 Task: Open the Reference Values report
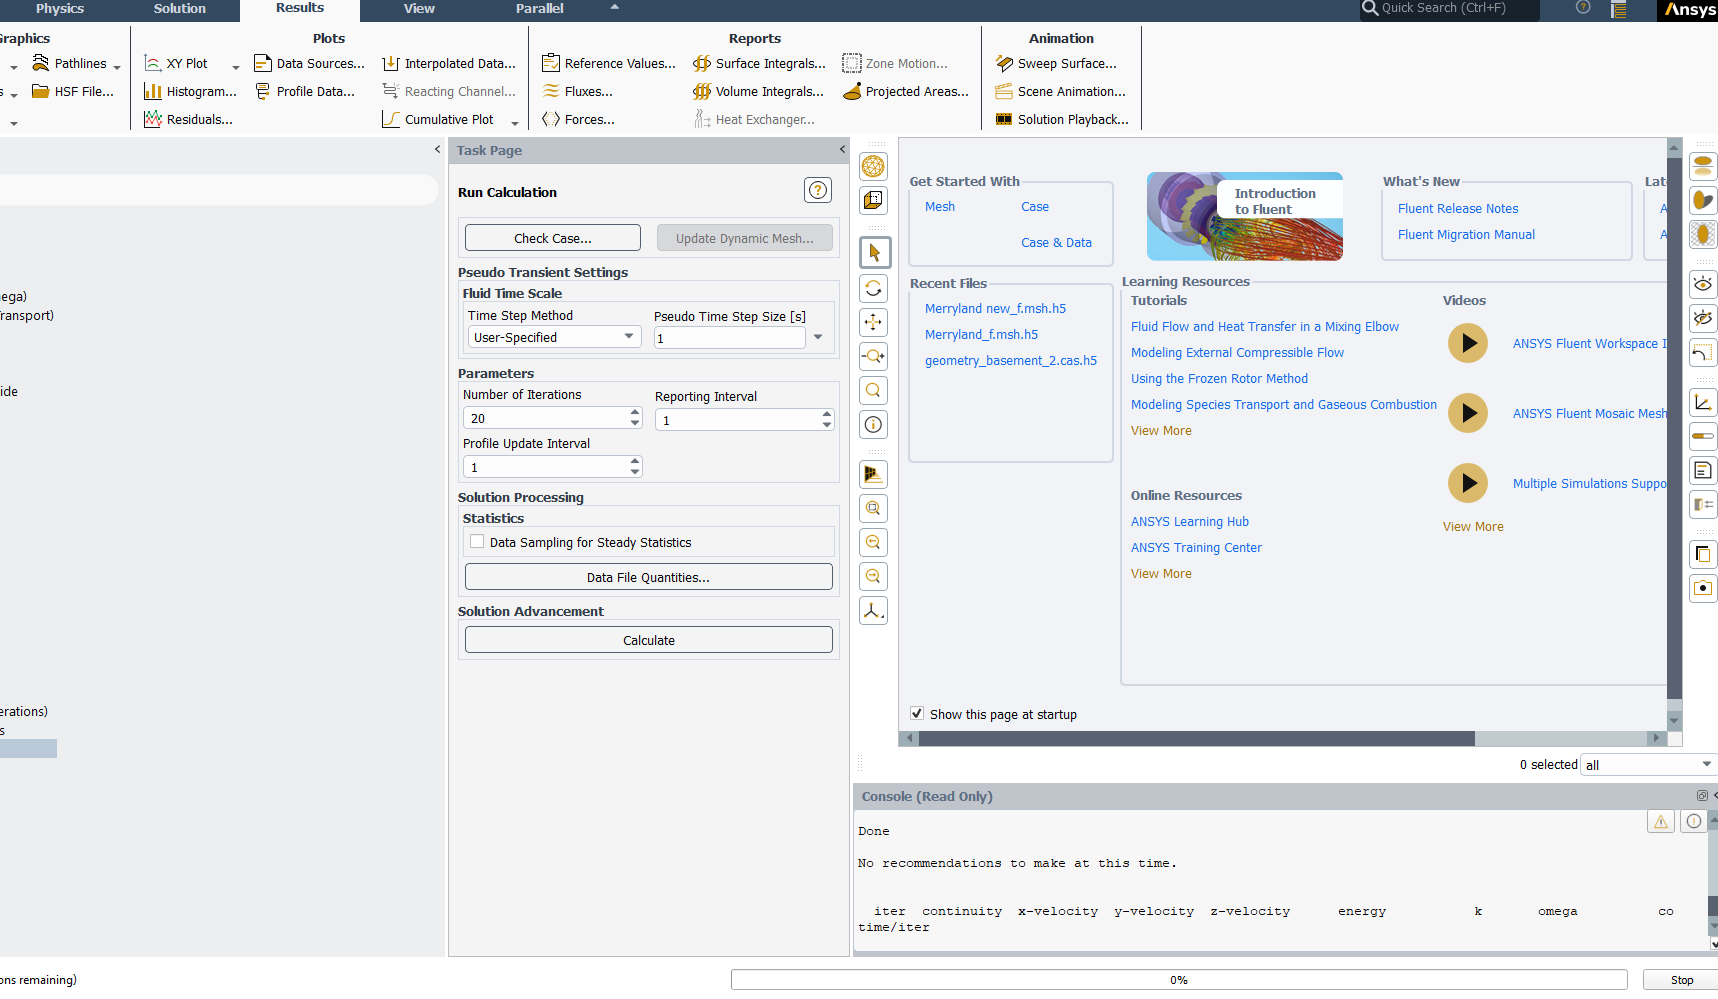point(609,63)
